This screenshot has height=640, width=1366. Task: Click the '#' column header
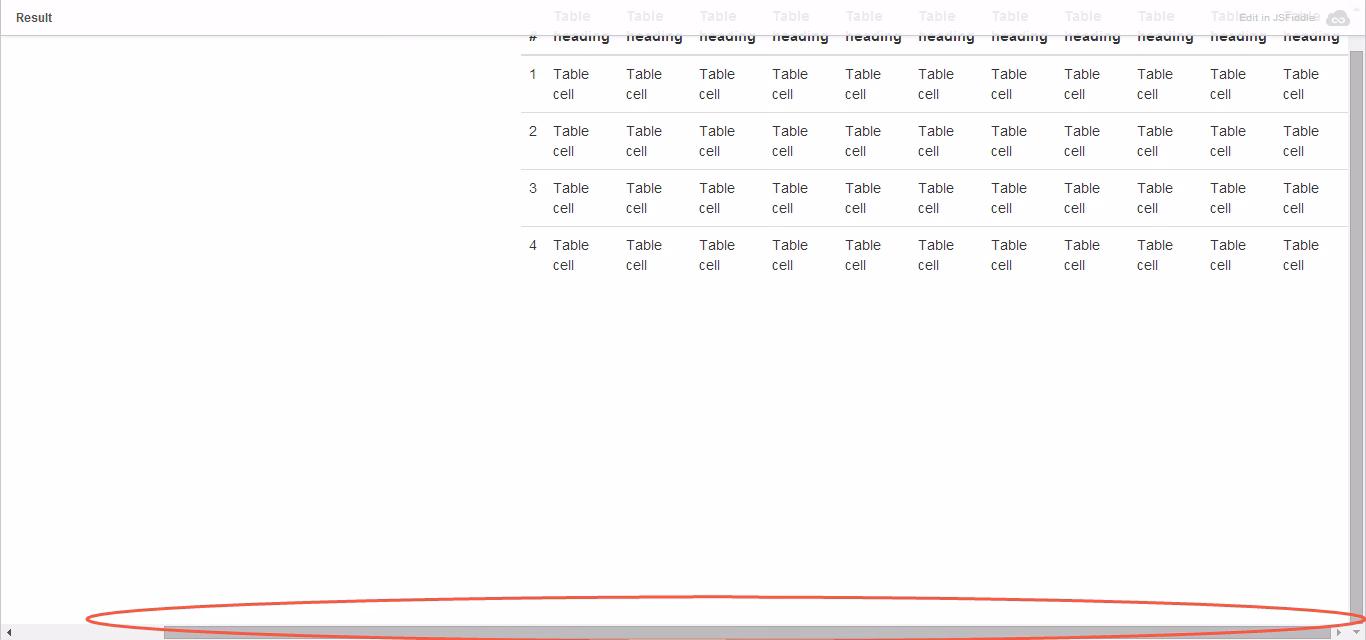click(x=532, y=37)
